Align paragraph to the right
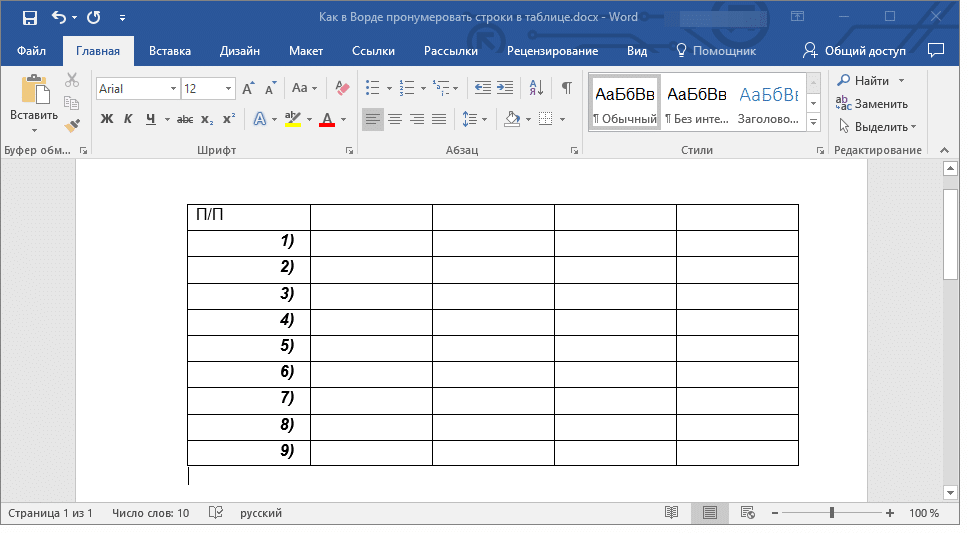Viewport: 968px width, 533px height. 417,119
